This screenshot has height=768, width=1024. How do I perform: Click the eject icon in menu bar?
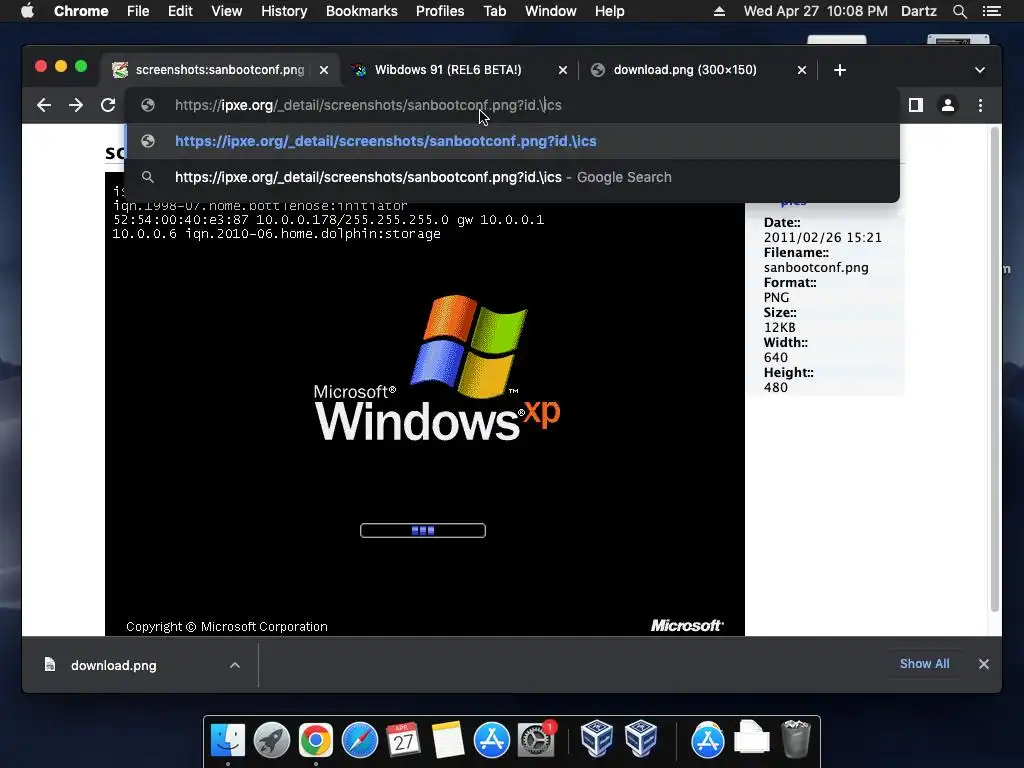pyautogui.click(x=719, y=11)
